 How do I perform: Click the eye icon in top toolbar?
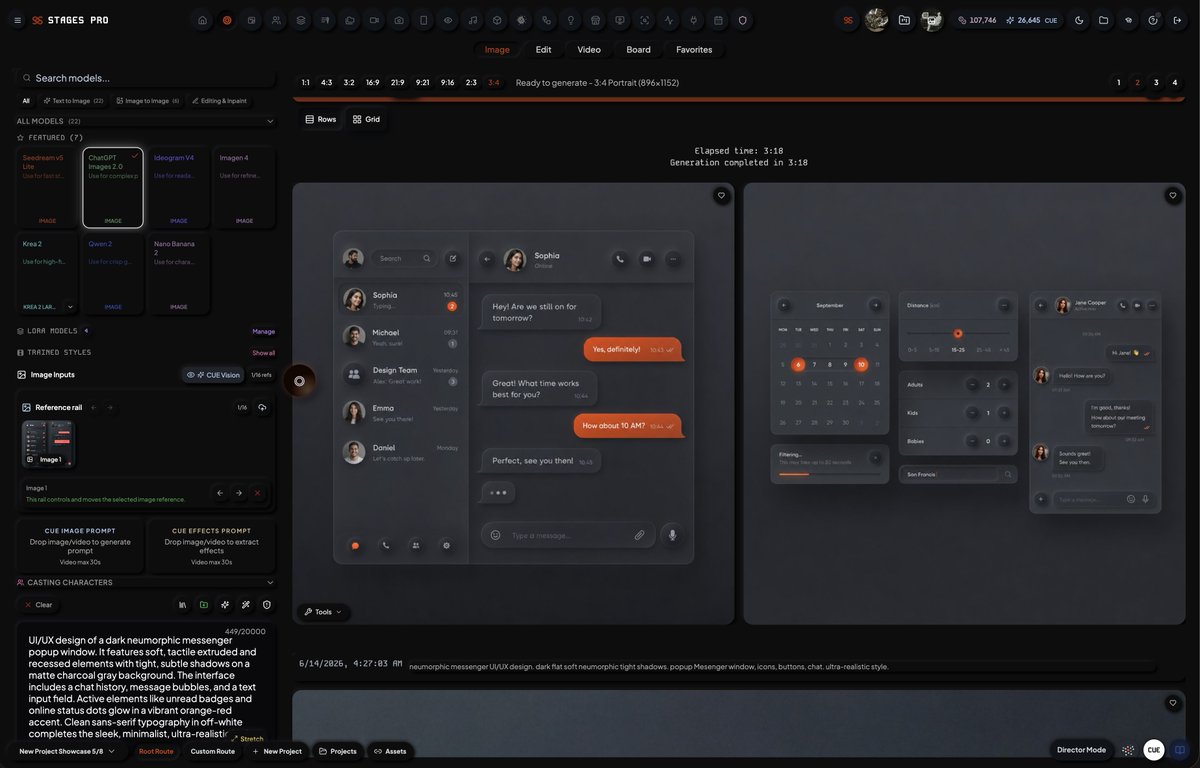[x=448, y=20]
